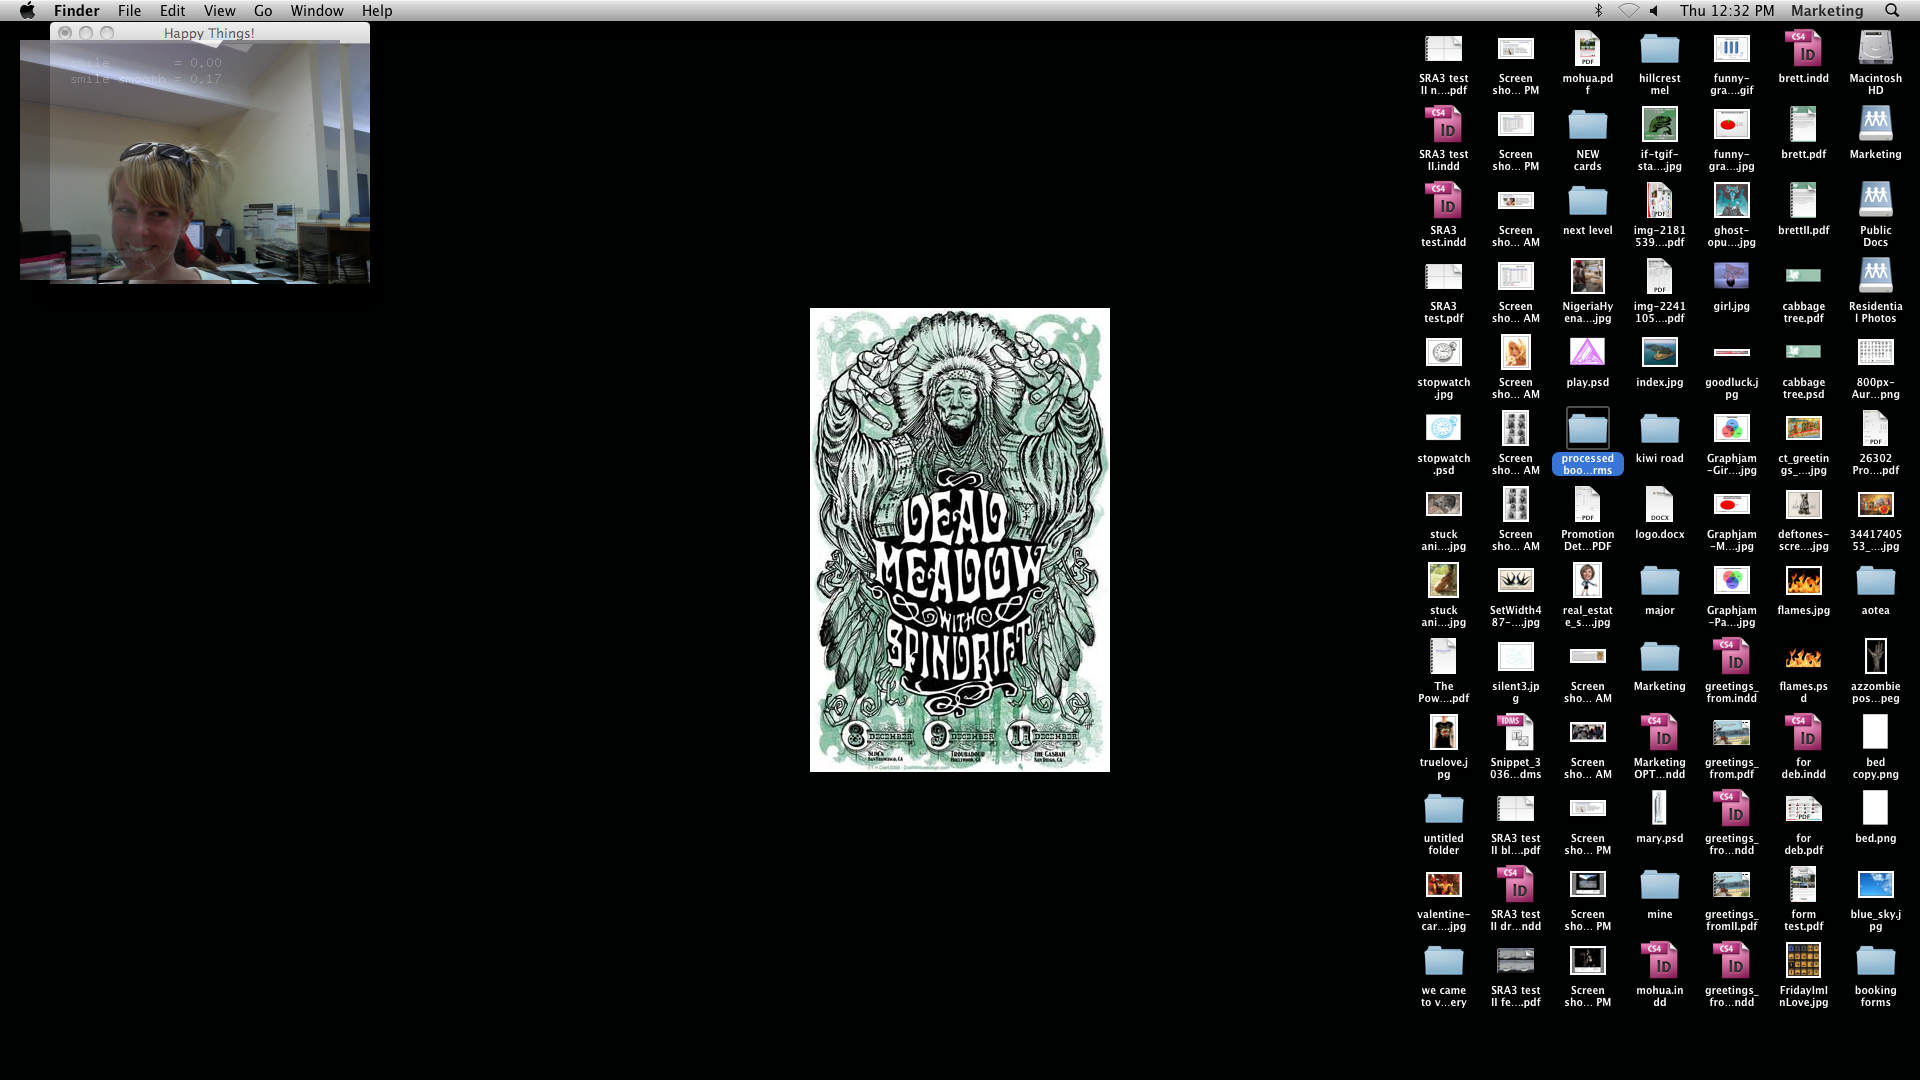Screen dimensions: 1920x1080
Task: Select the hillcrest mel folder
Action: (x=1659, y=49)
